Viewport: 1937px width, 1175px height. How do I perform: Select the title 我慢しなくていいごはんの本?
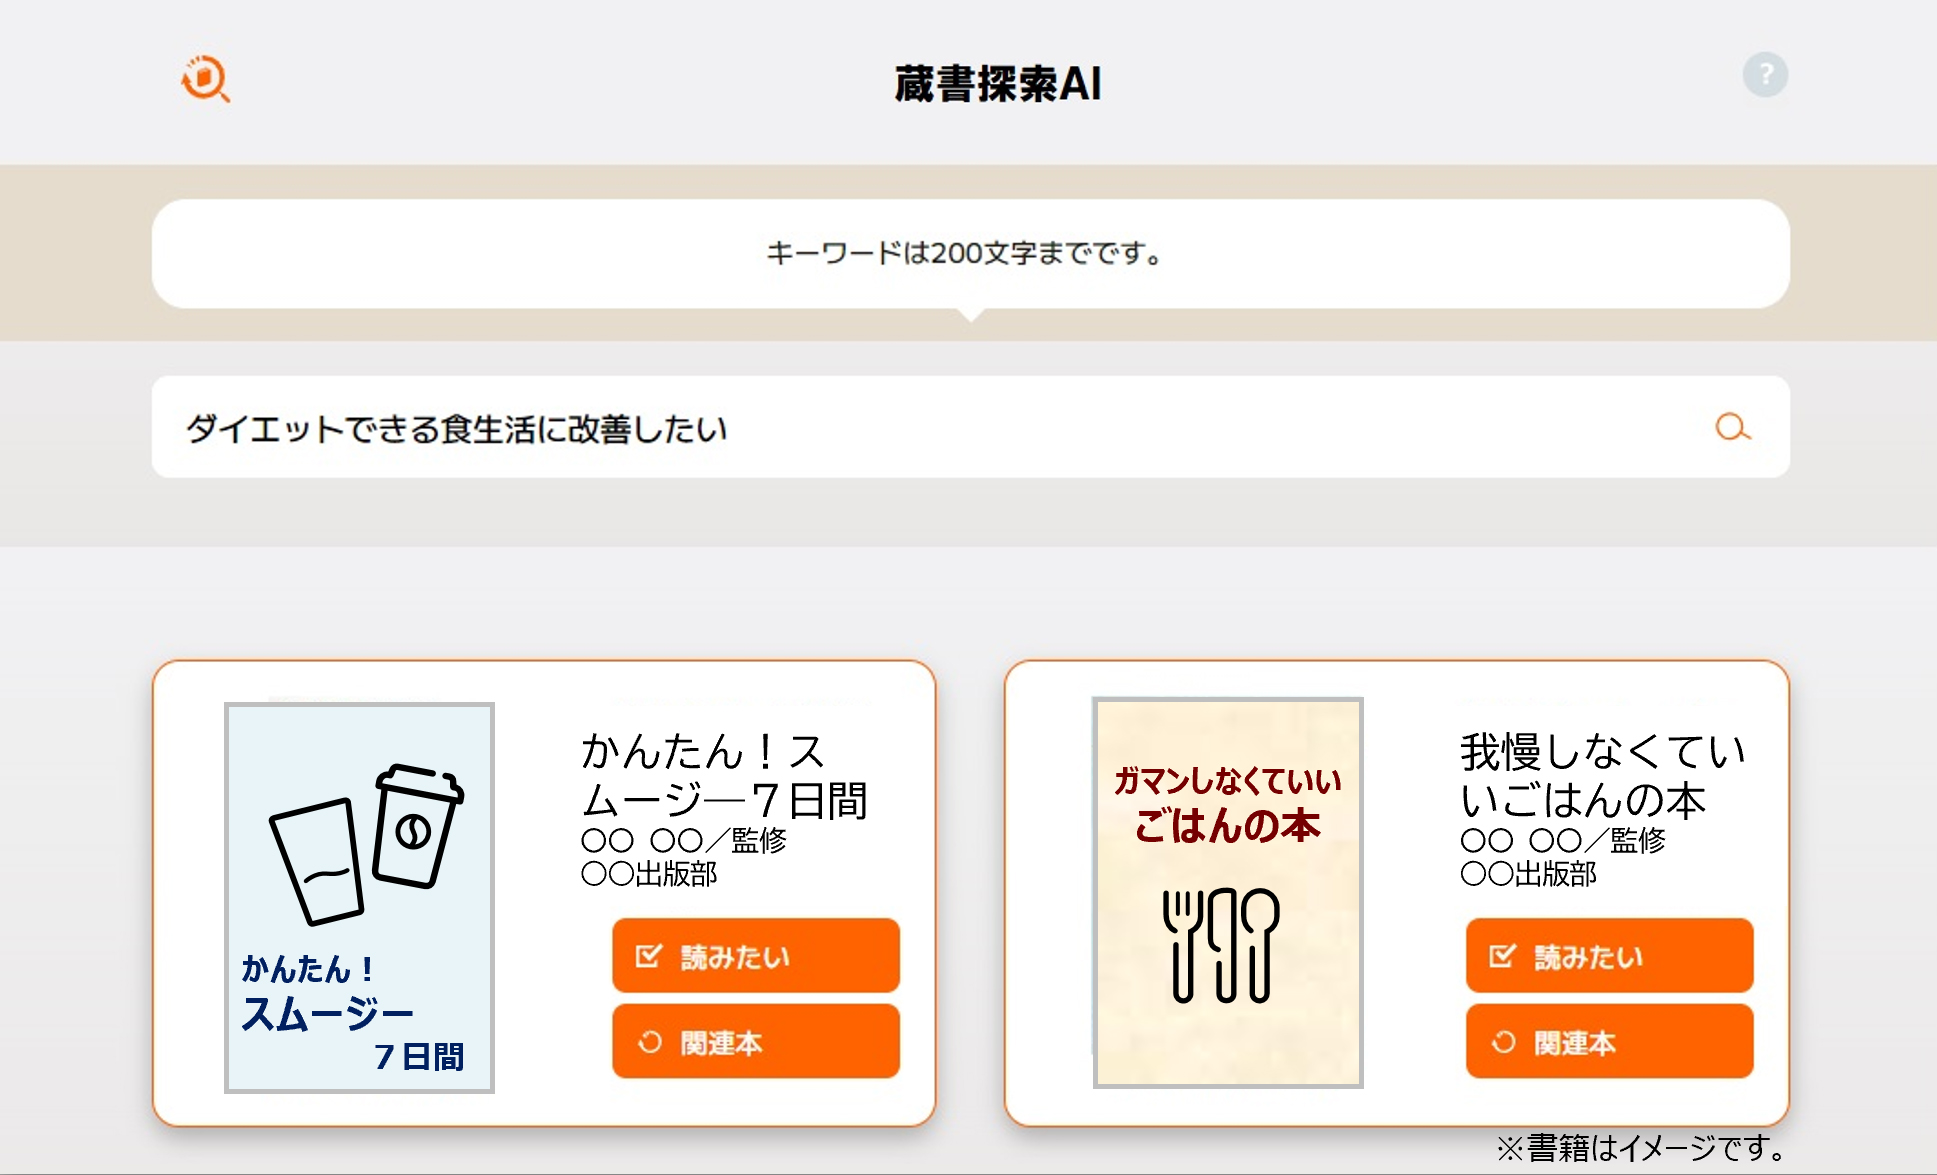pyautogui.click(x=1603, y=776)
